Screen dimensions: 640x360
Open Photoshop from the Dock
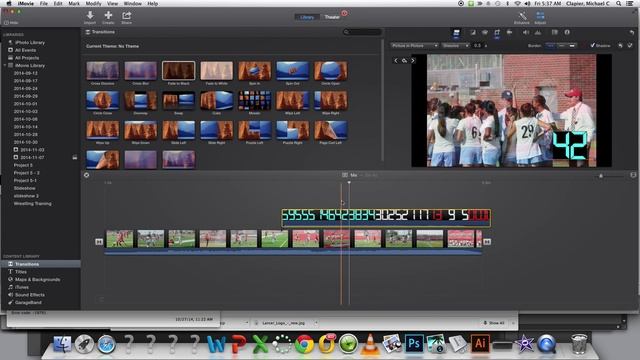tap(414, 344)
